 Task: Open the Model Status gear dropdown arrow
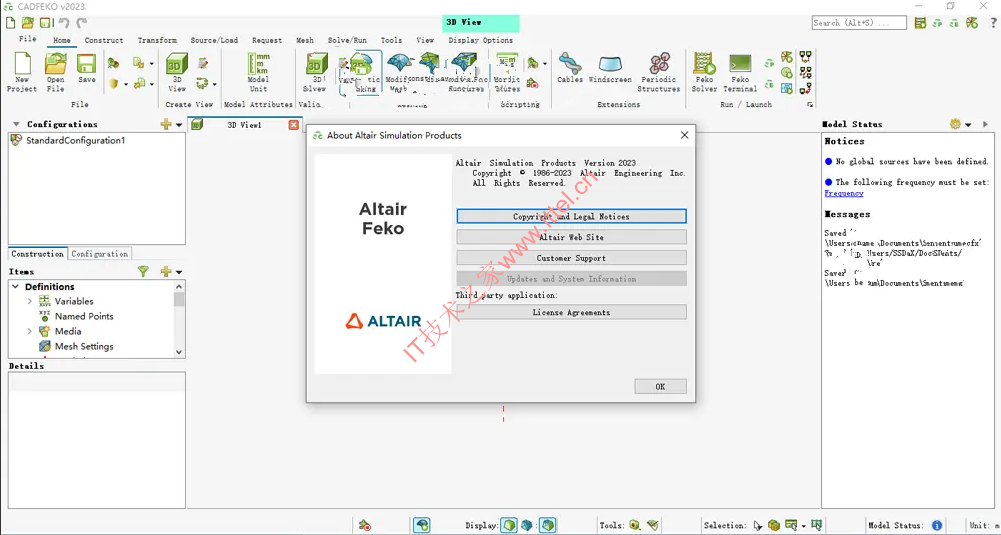pos(968,124)
